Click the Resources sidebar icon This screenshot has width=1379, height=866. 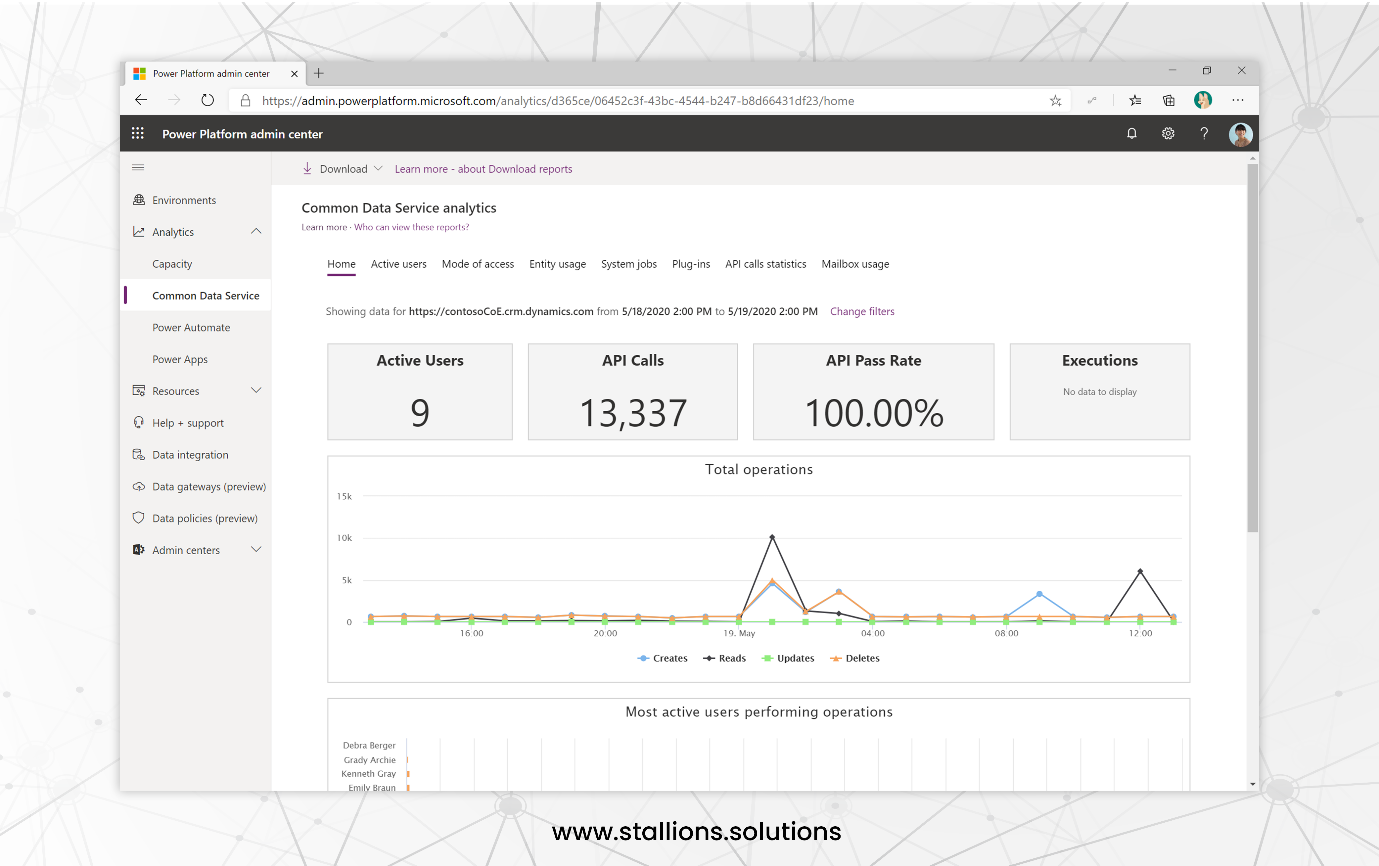click(139, 391)
